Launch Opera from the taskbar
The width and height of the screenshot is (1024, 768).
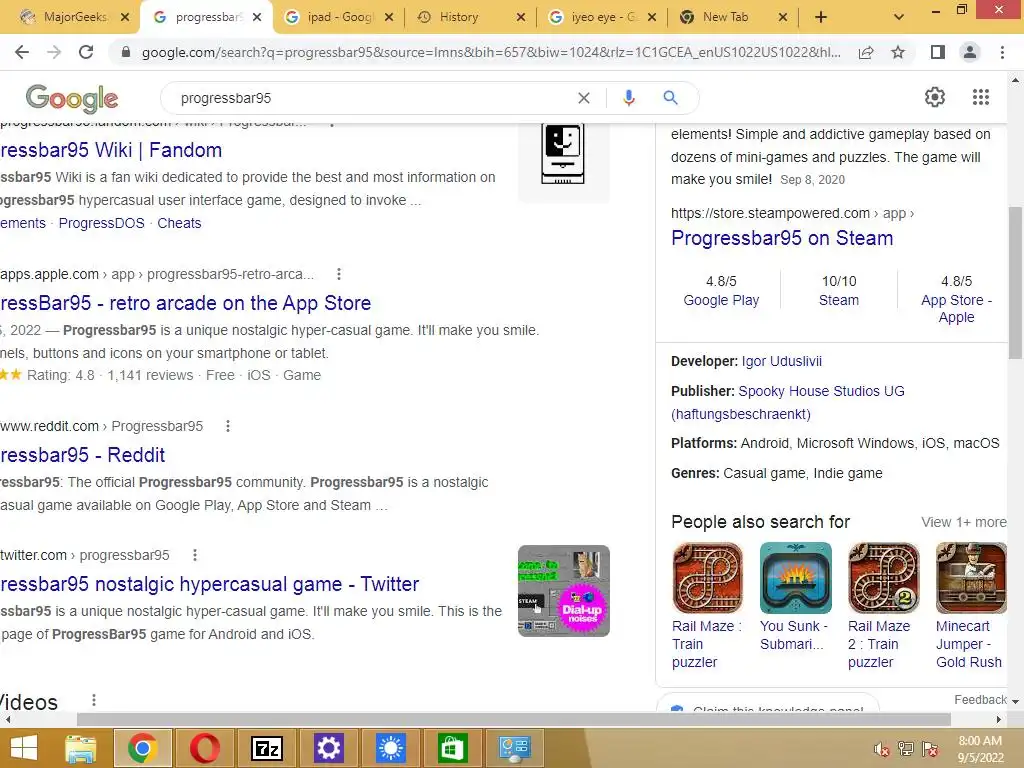[x=204, y=748]
